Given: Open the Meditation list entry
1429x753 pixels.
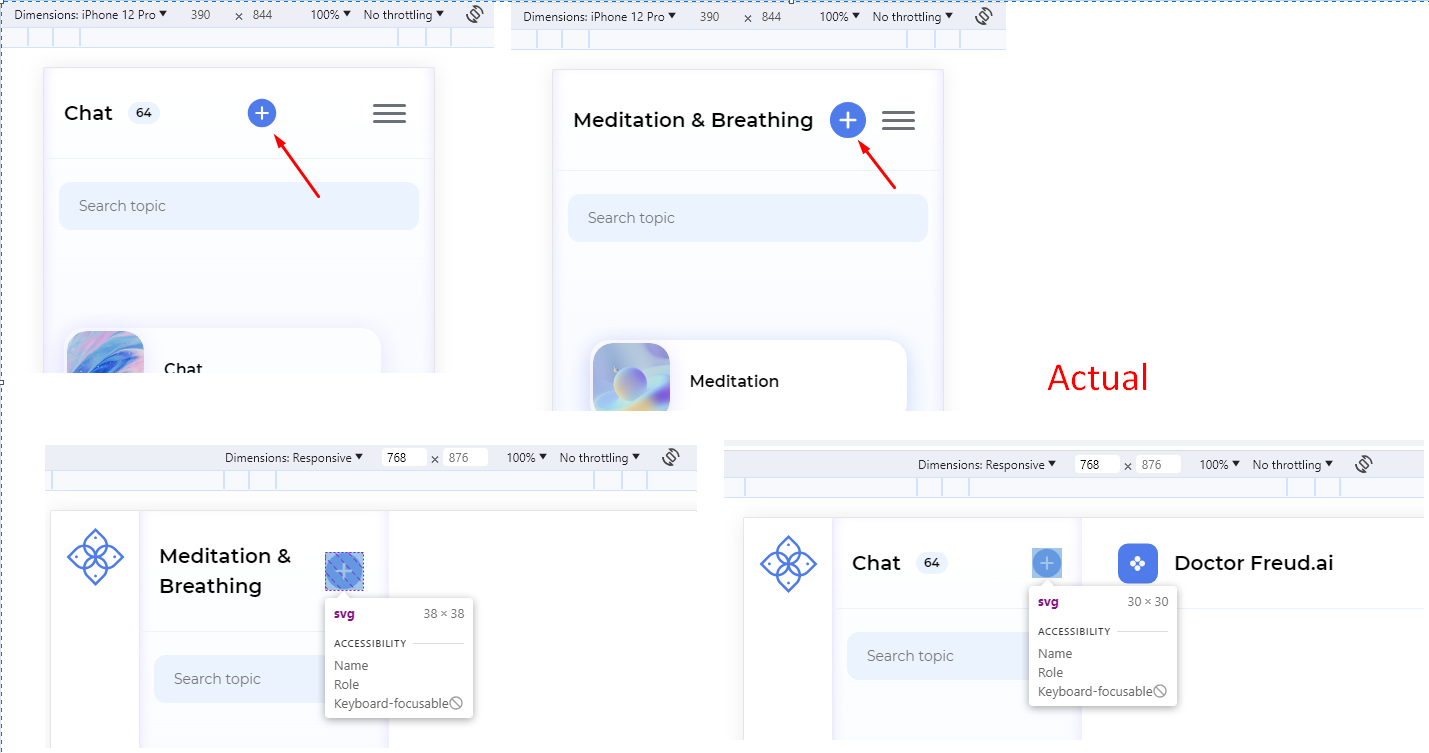Looking at the screenshot, I should 734,382.
